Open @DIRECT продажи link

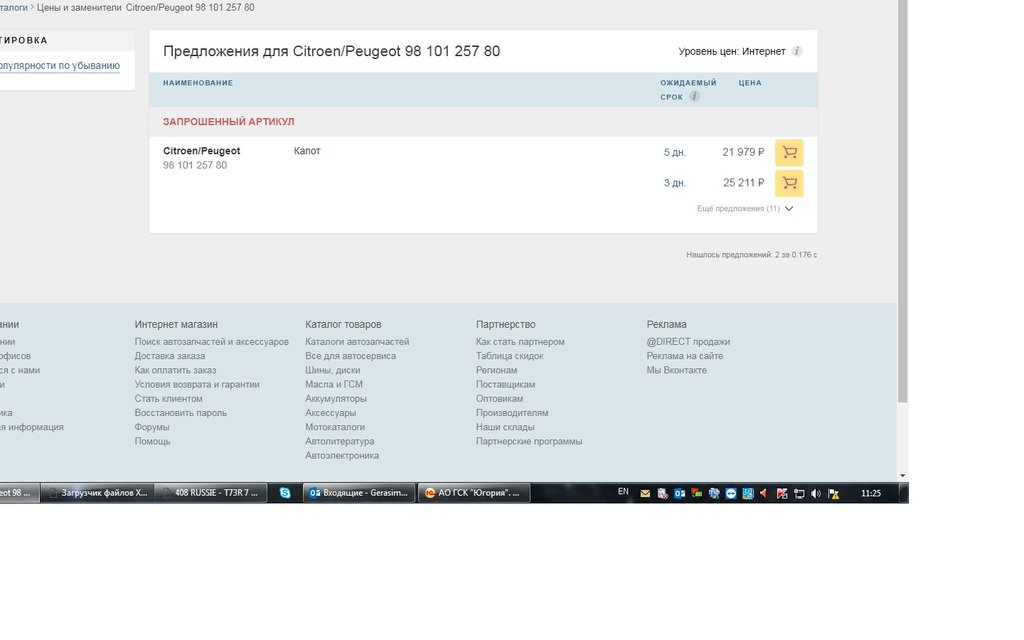click(x=688, y=342)
